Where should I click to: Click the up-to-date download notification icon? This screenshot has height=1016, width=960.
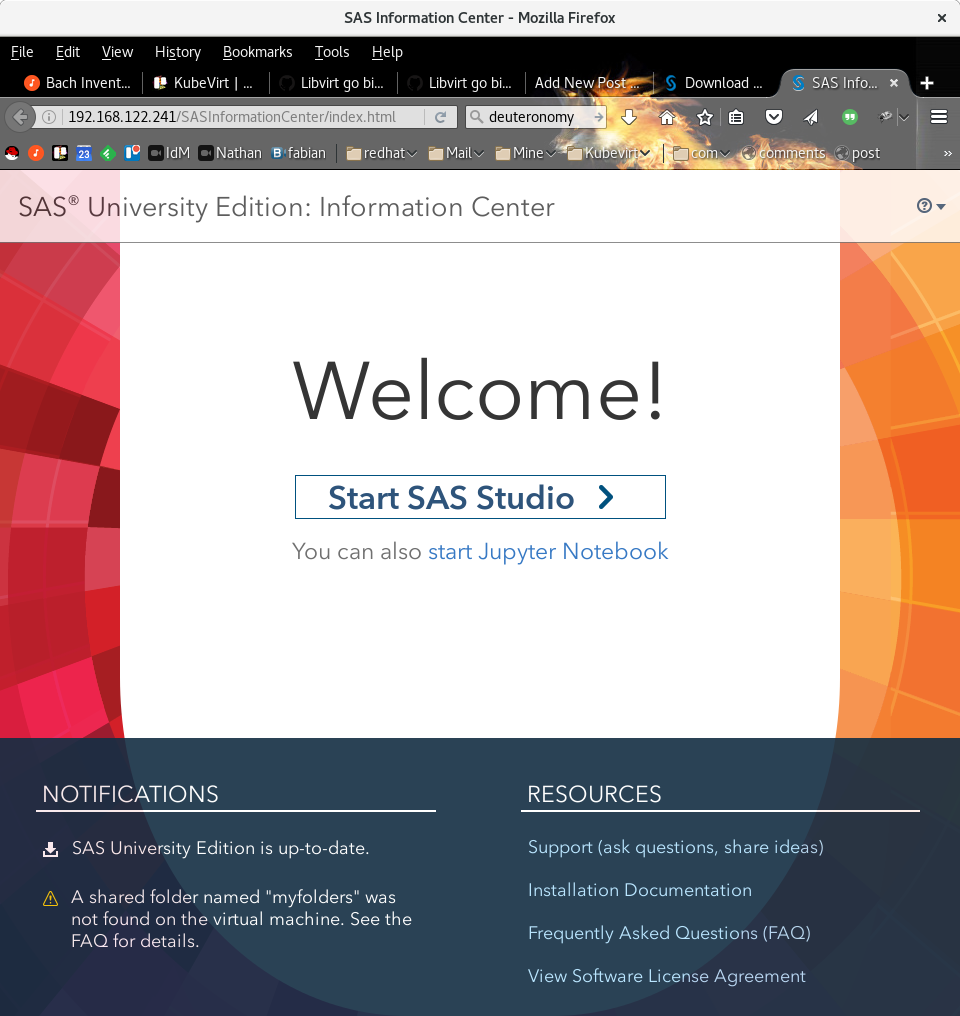(x=51, y=849)
